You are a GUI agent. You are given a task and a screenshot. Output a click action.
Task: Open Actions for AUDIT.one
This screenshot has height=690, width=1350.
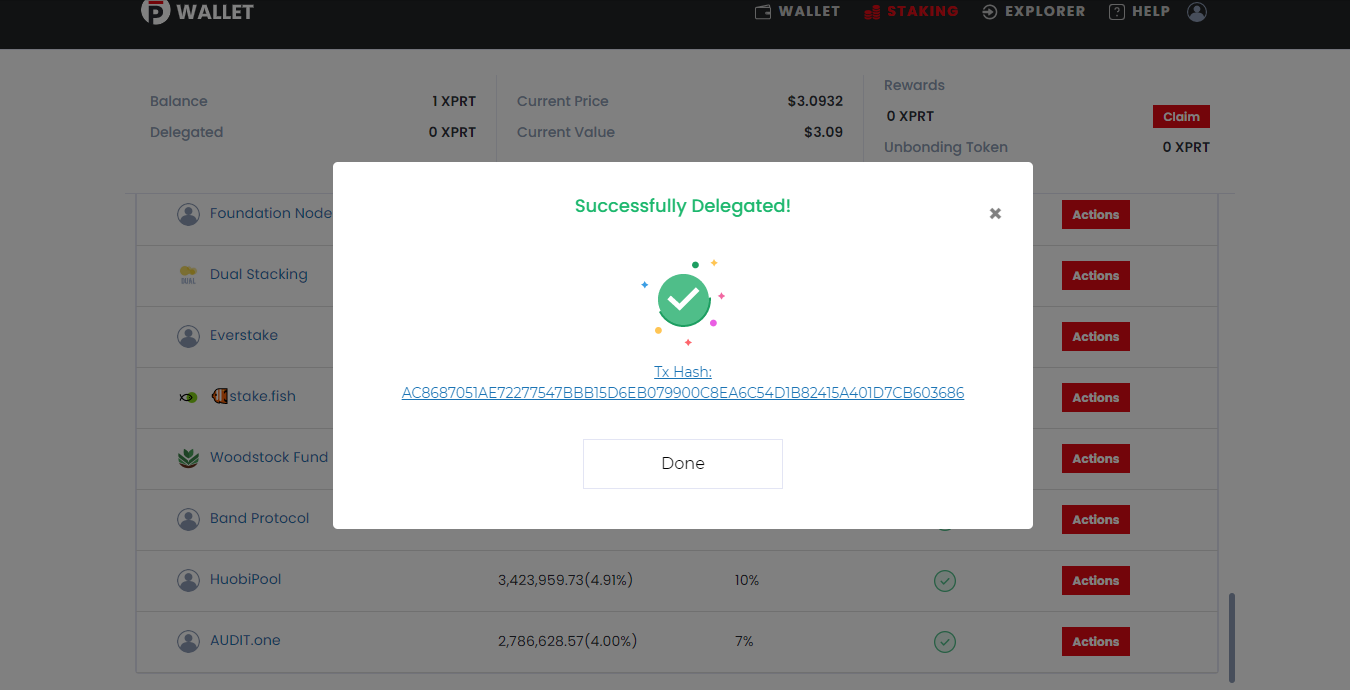[x=1096, y=642]
